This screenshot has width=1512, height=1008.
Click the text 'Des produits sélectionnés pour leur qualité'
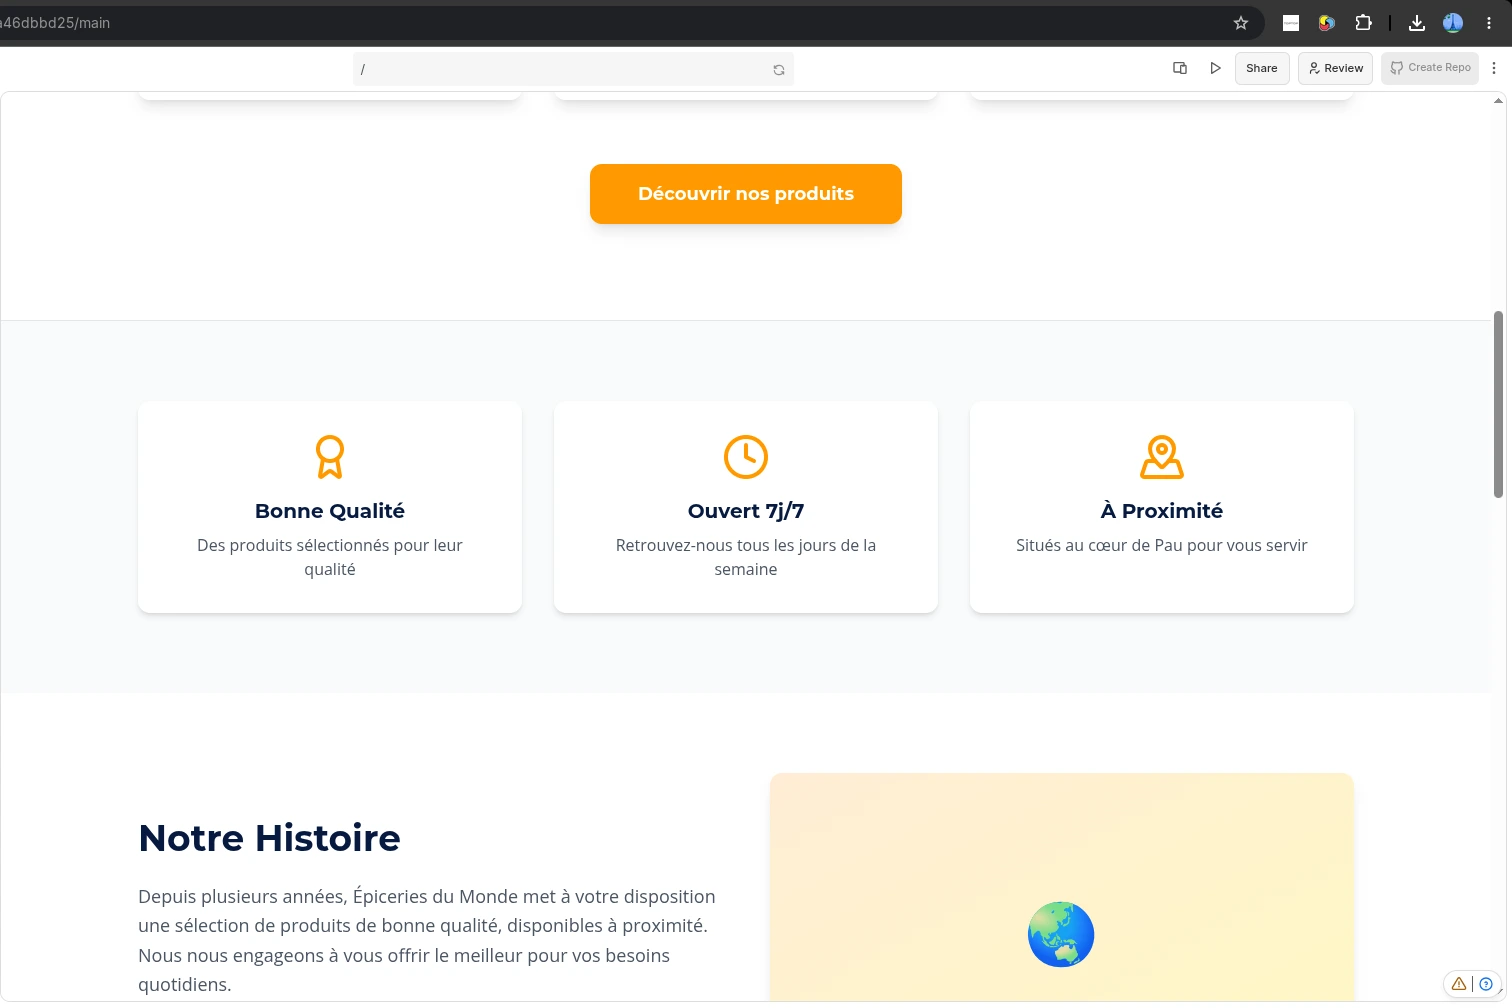pos(330,557)
